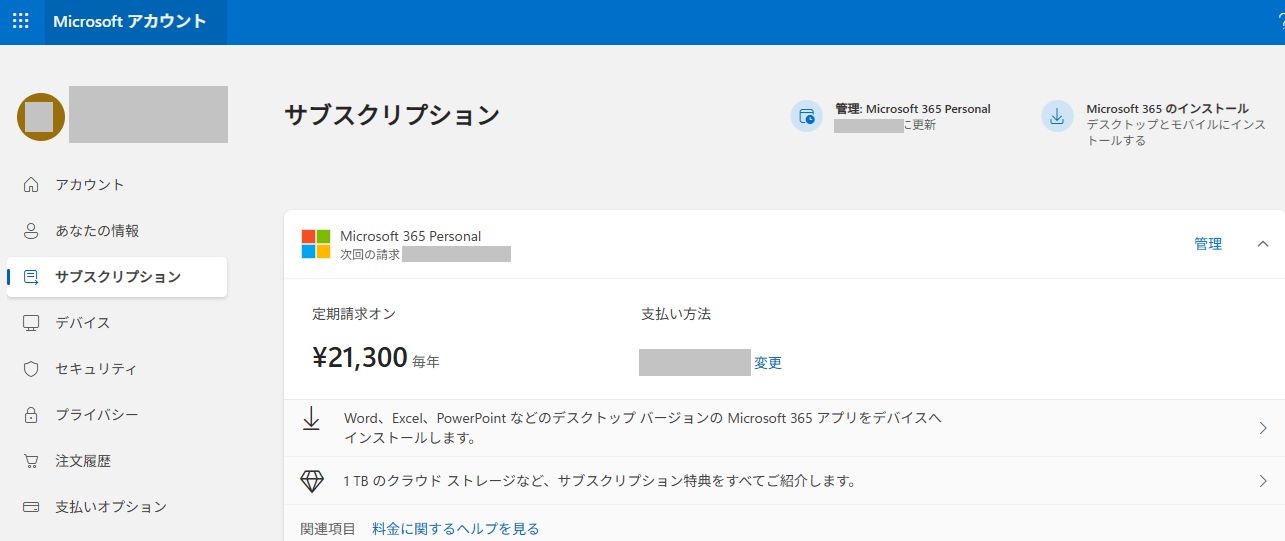Click the Microsoft 365 Personal card title
Image resolution: width=1285 pixels, height=541 pixels.
coord(410,236)
